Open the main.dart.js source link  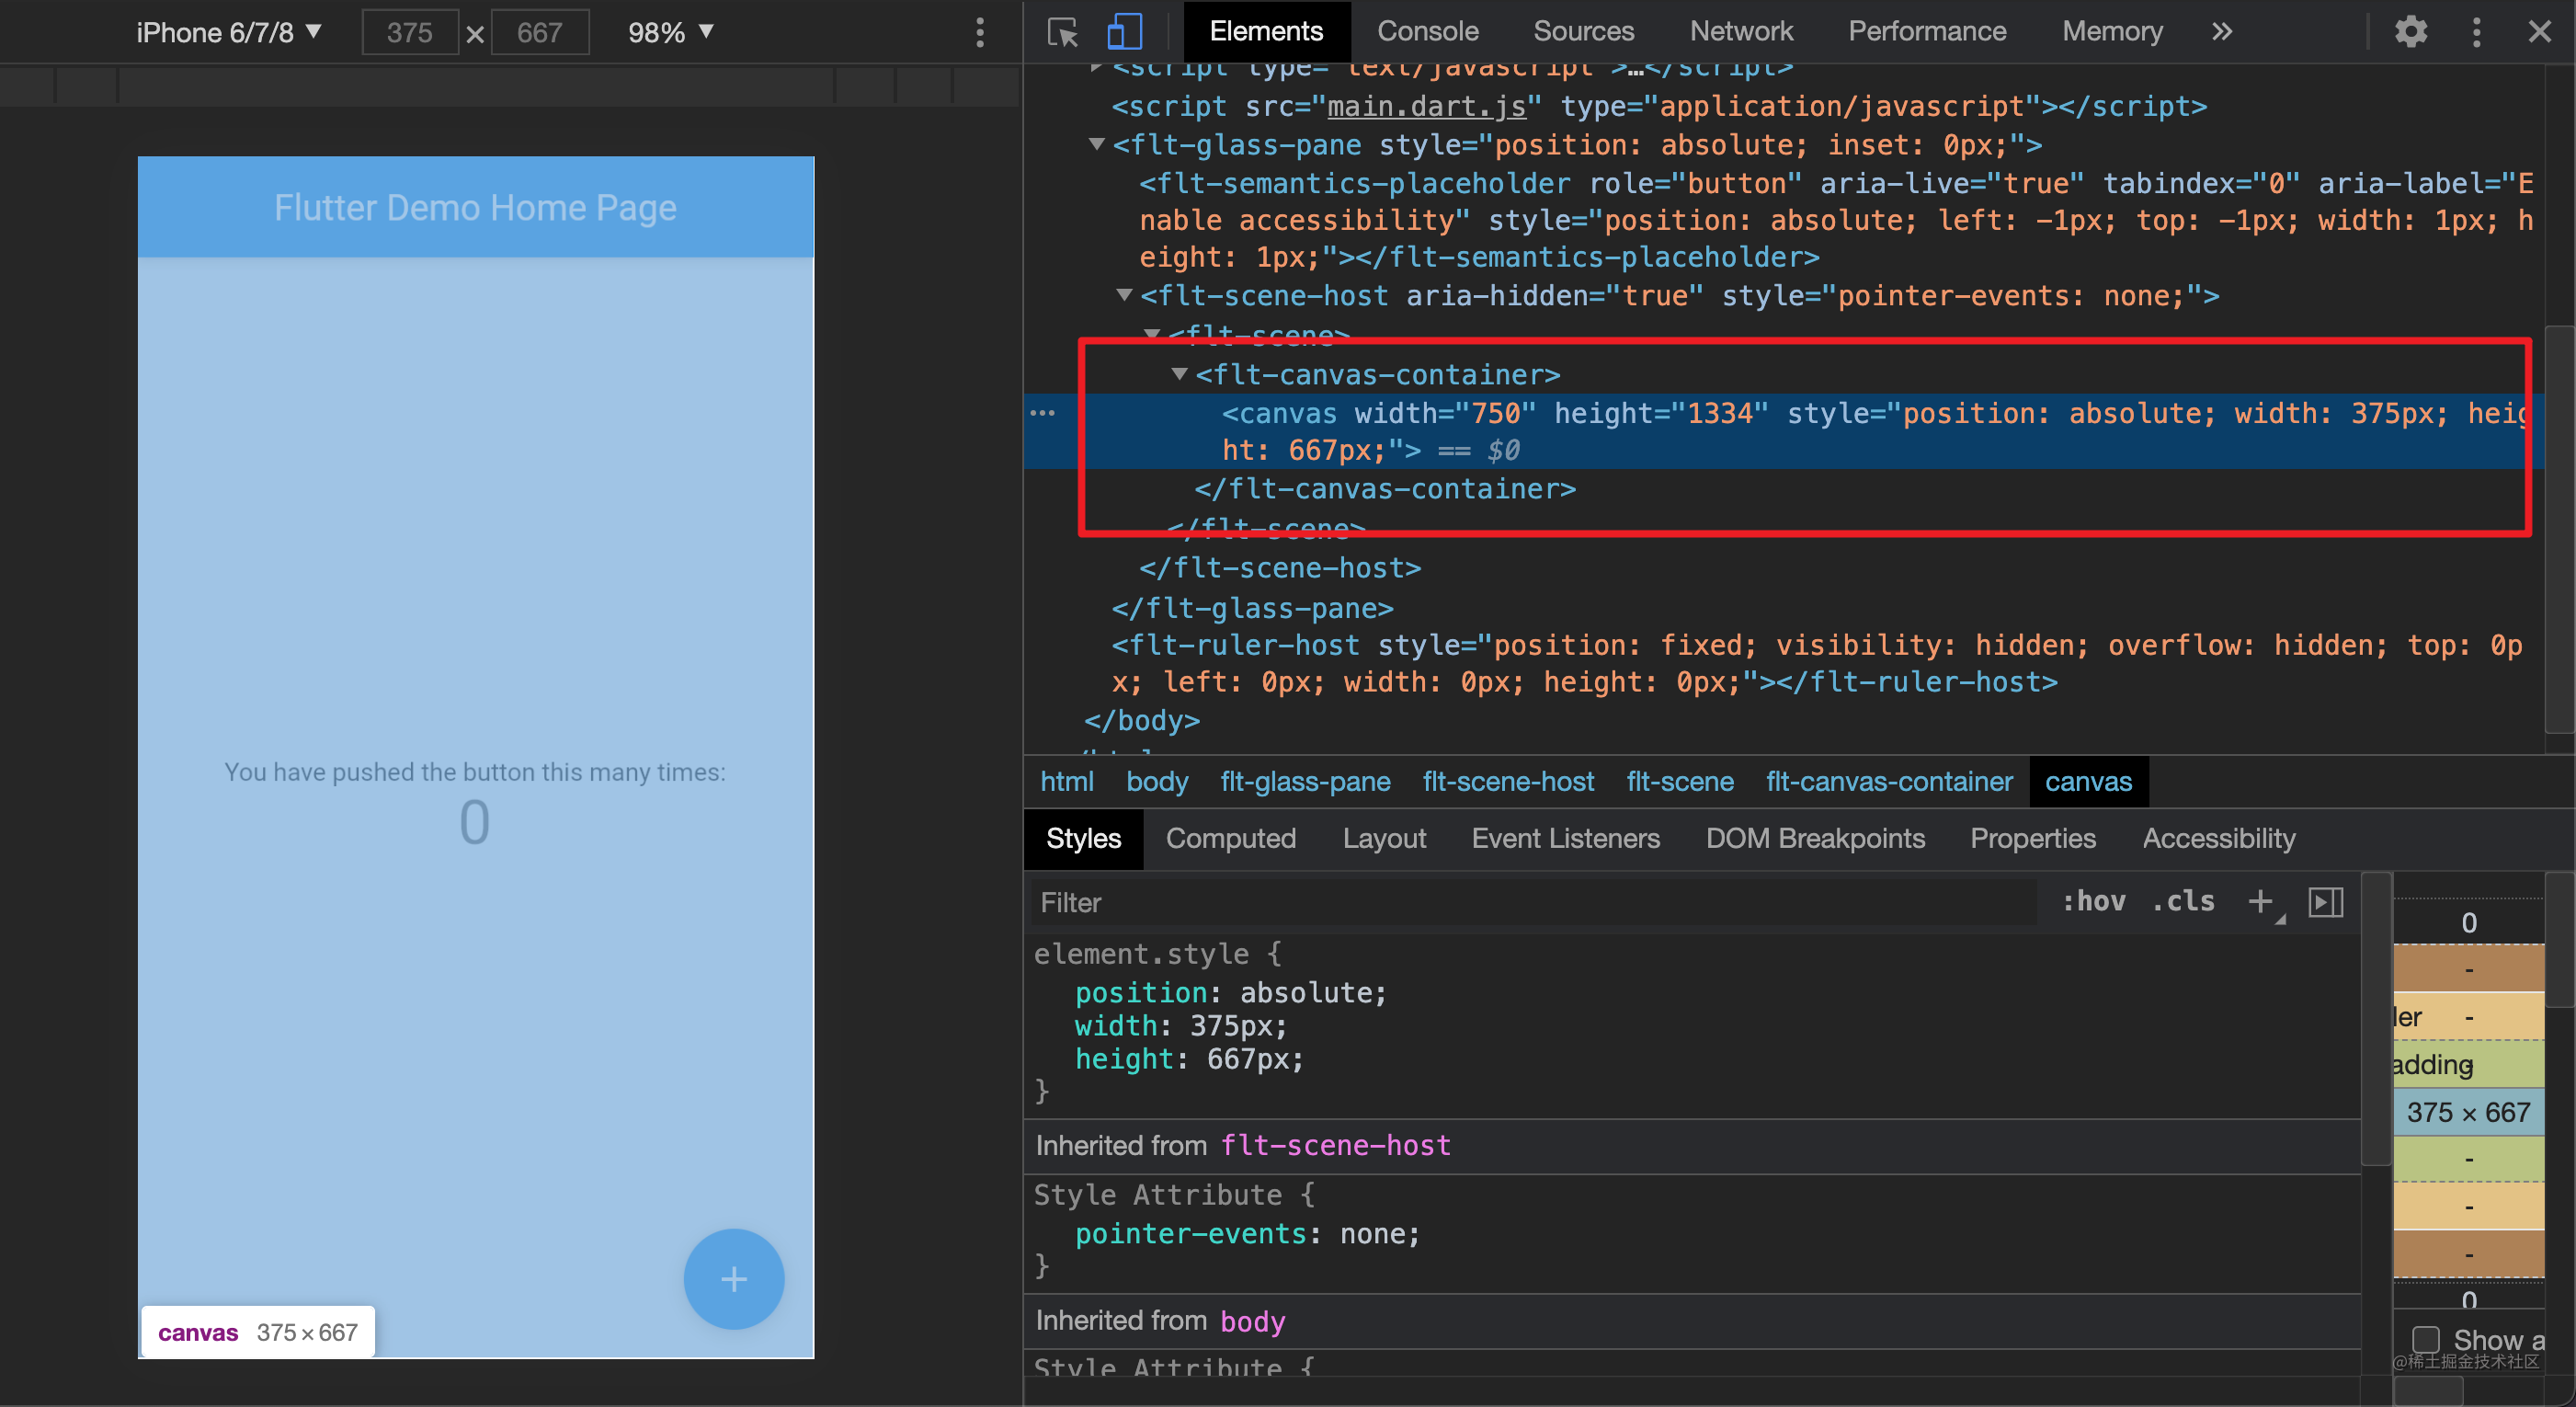[x=1426, y=106]
